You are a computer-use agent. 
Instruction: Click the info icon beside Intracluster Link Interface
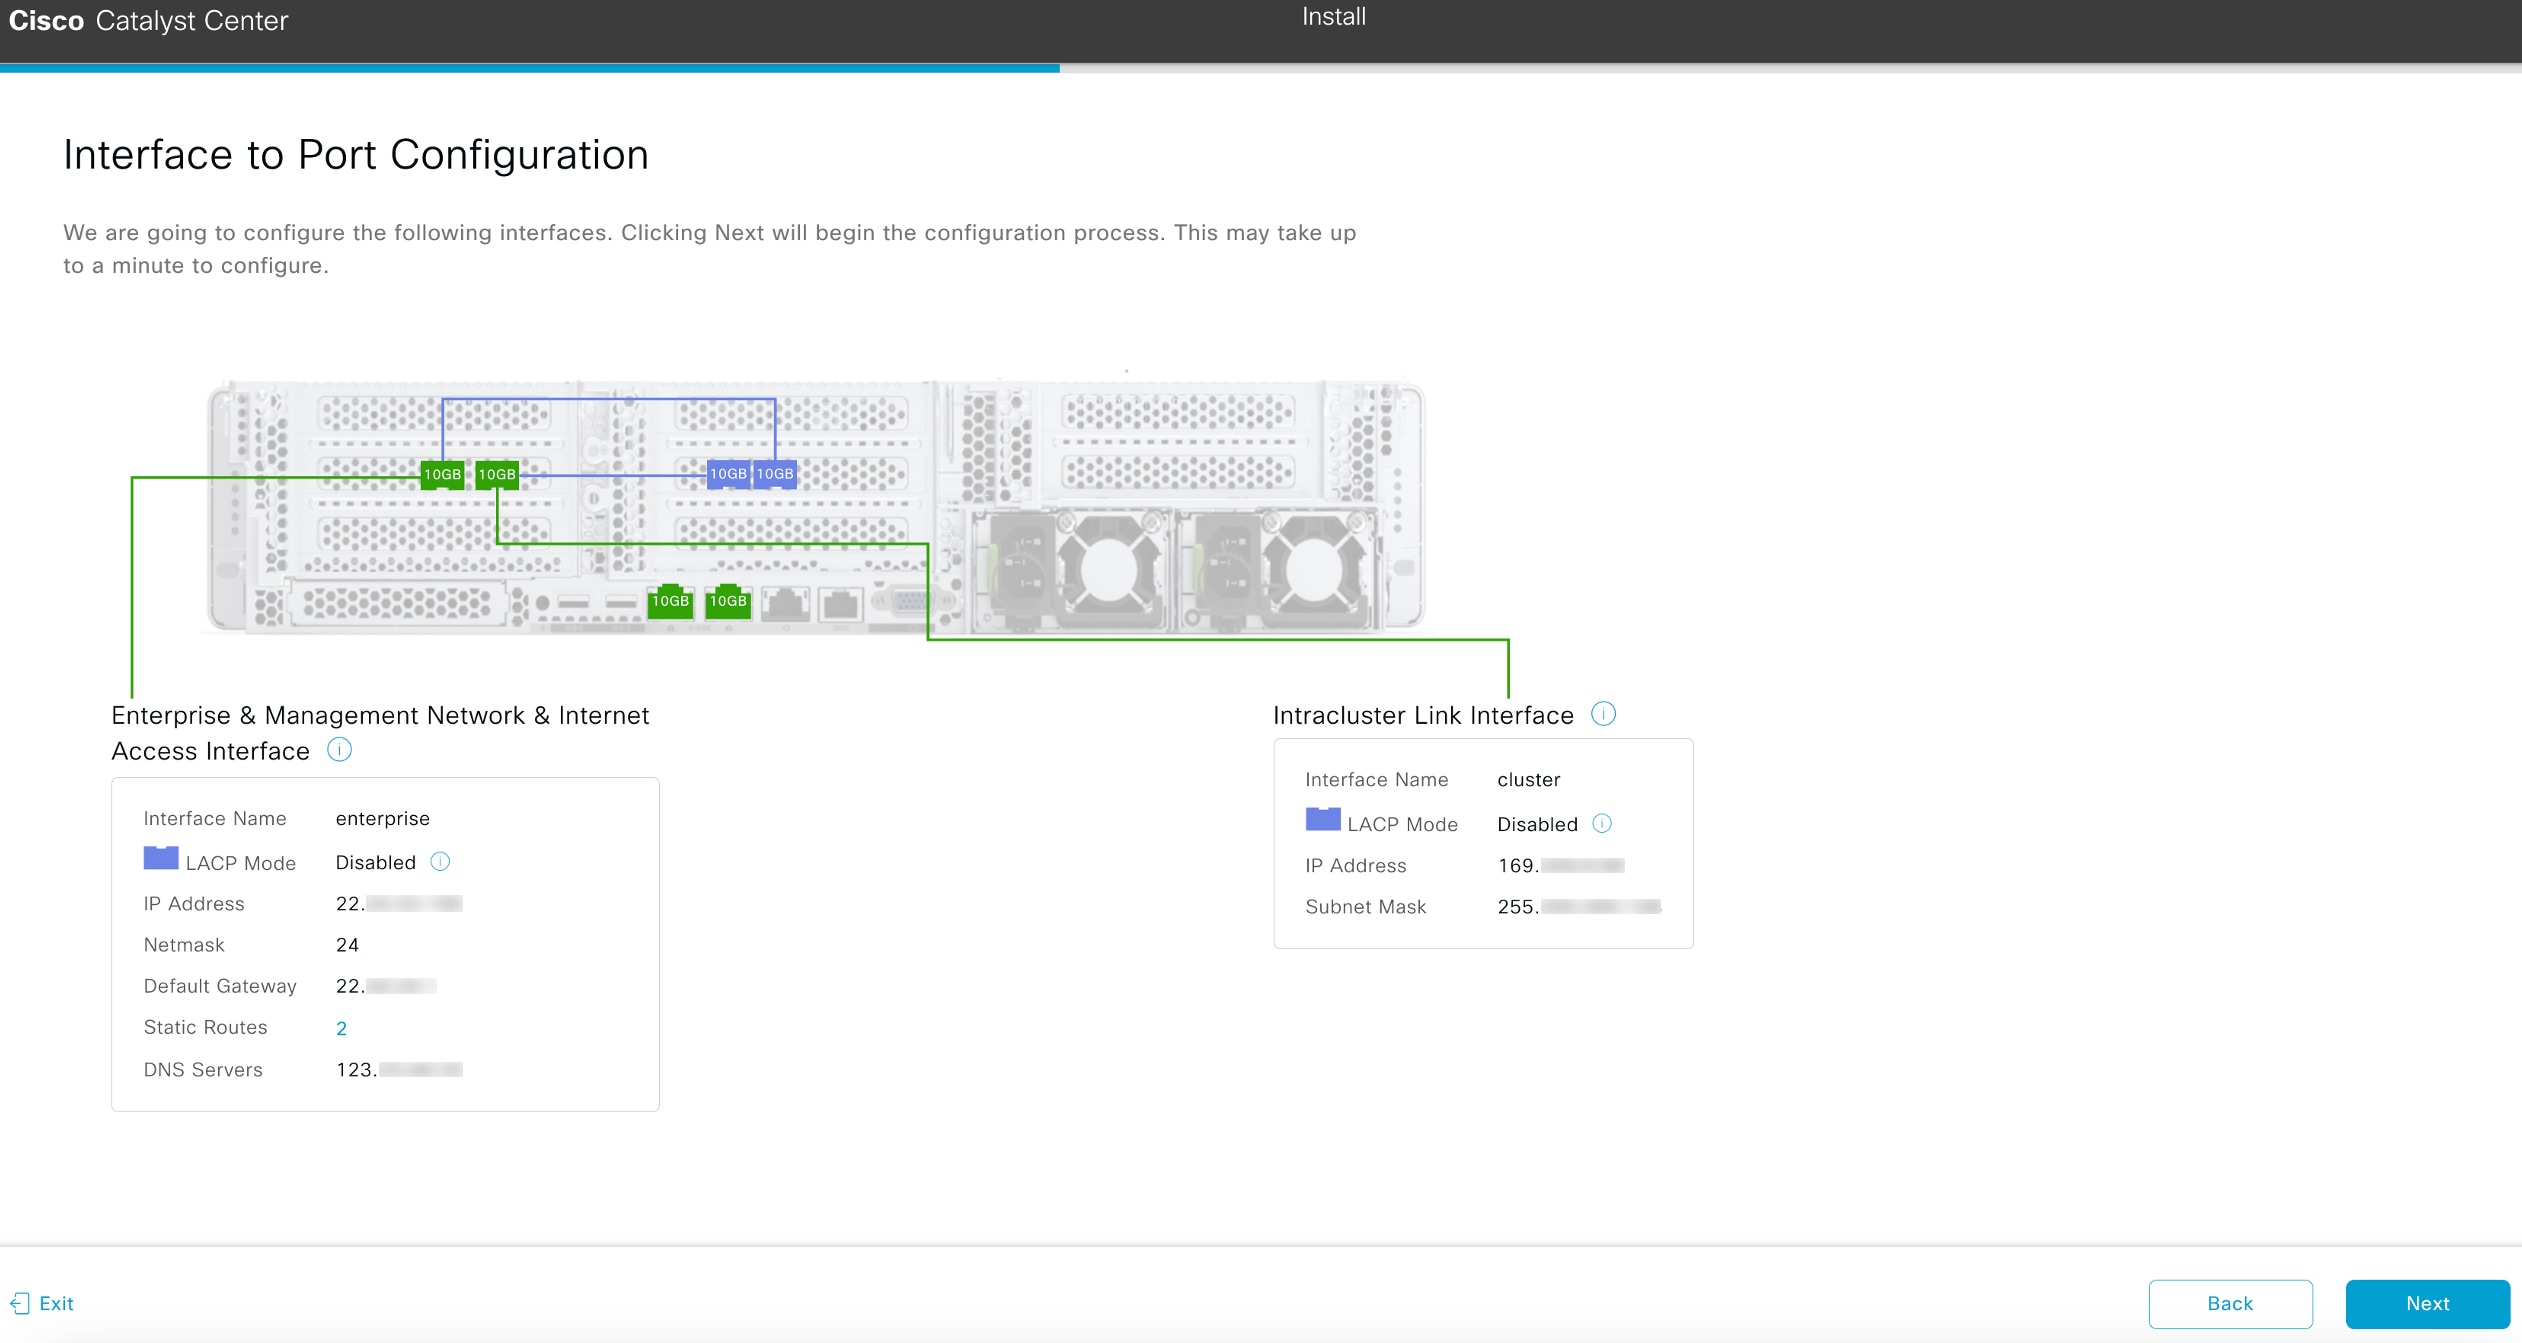(x=1605, y=713)
